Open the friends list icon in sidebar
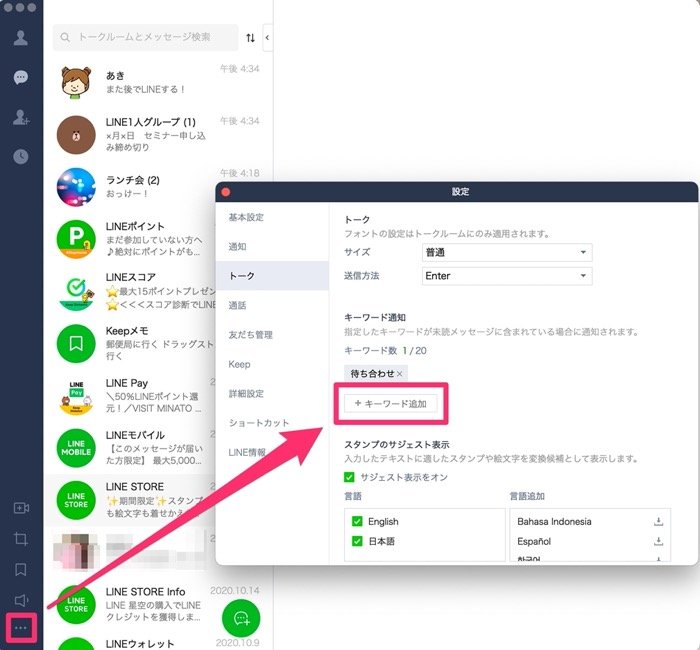 21,38
